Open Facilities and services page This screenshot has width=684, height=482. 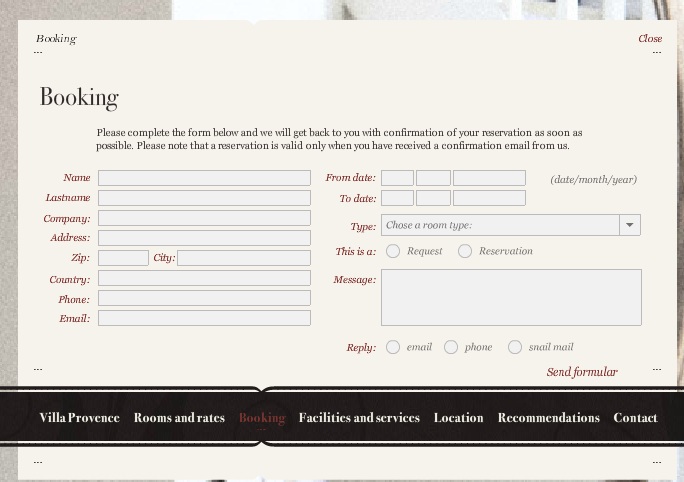point(359,418)
